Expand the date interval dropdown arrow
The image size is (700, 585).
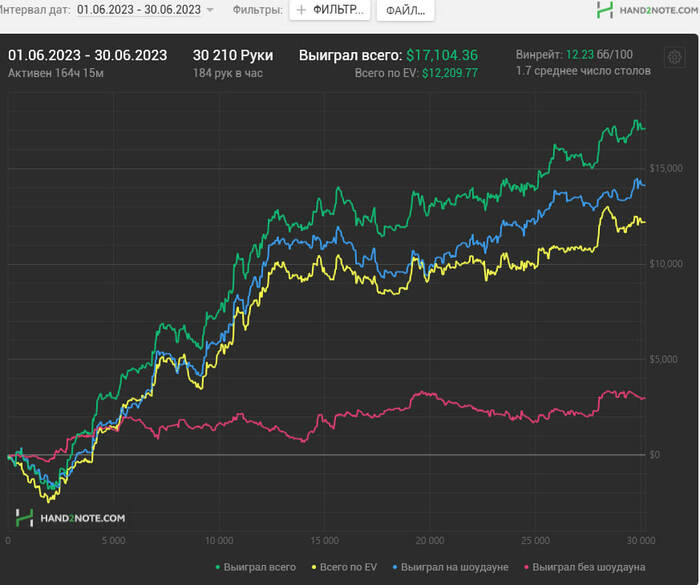(x=210, y=10)
